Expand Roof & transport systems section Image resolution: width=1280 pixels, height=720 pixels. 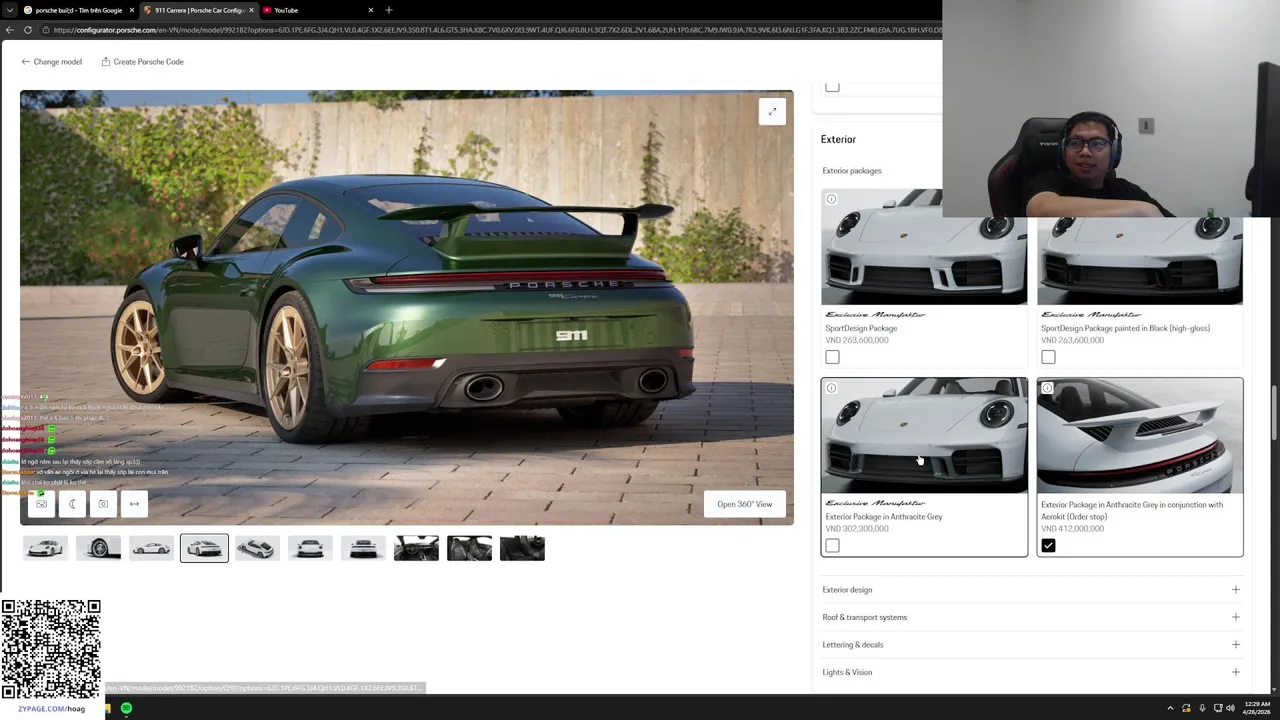pyautogui.click(x=1031, y=617)
